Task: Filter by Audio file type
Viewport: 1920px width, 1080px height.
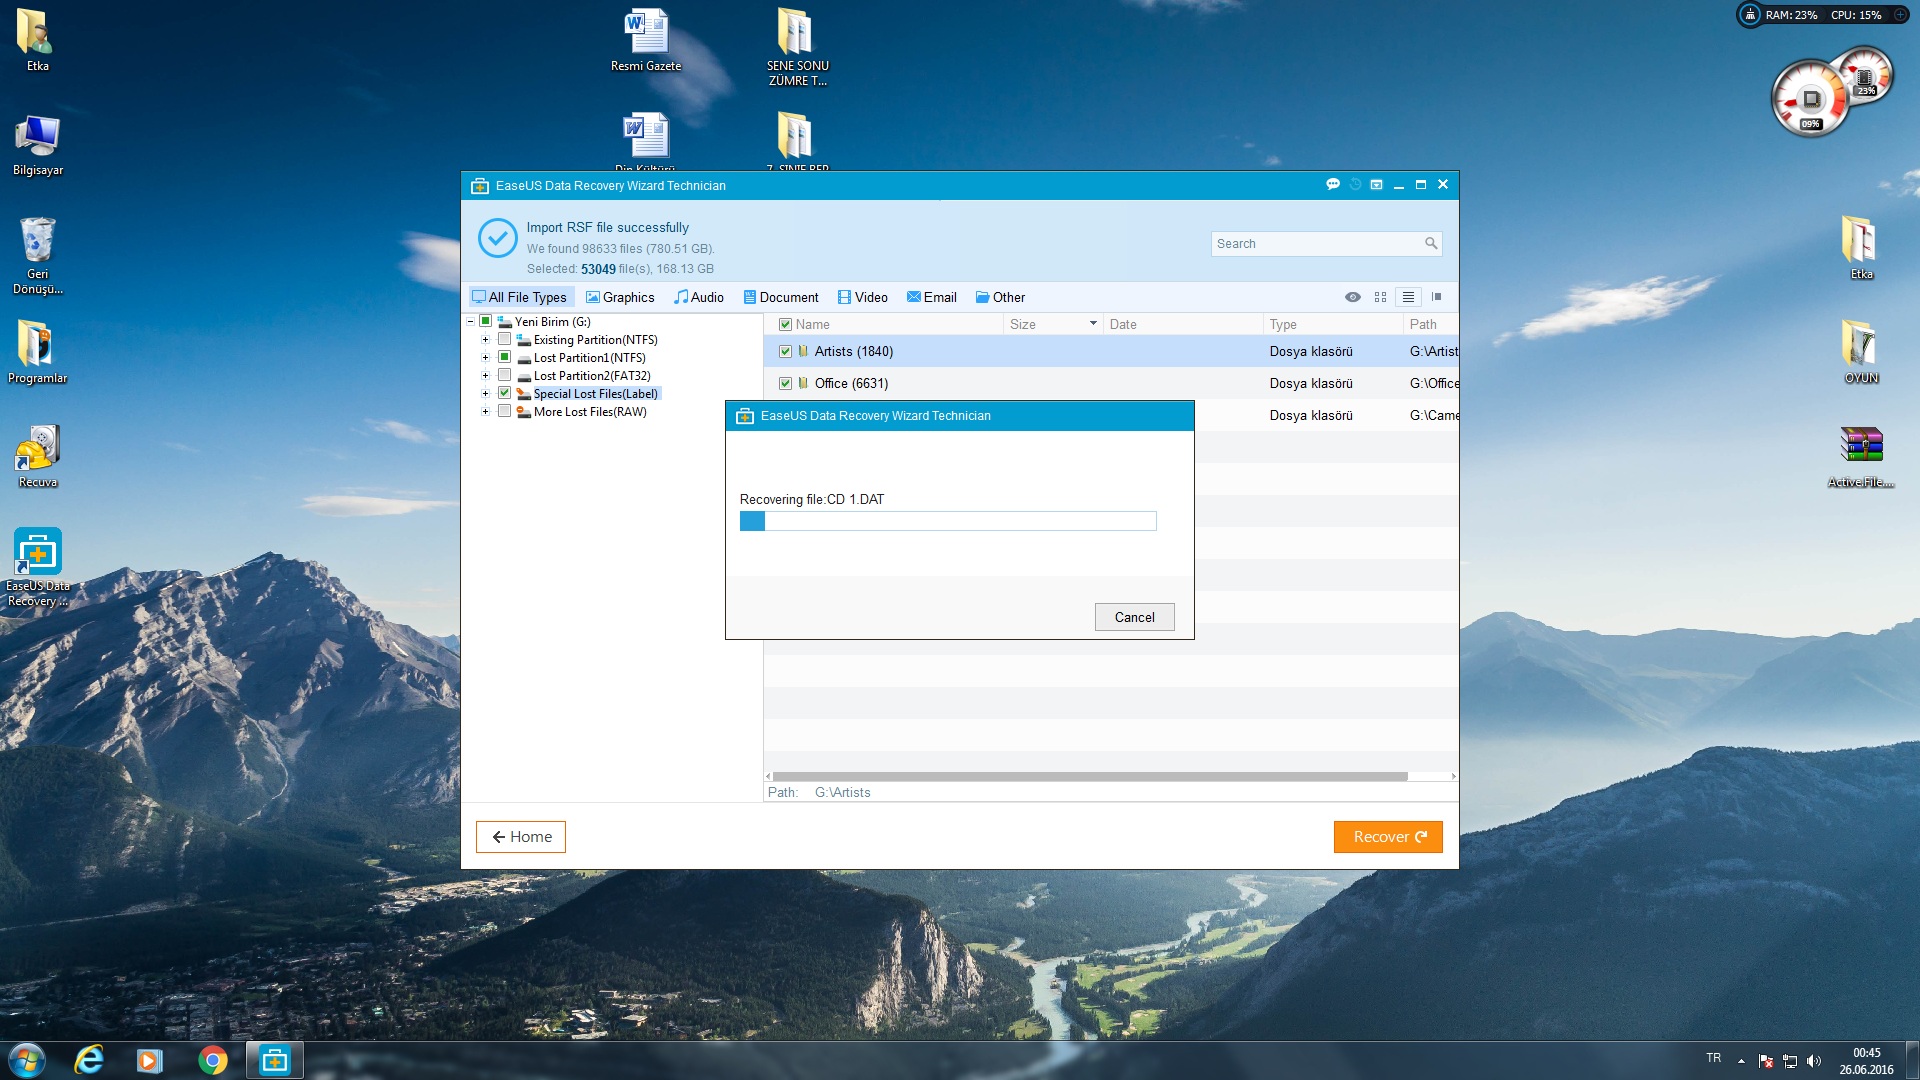Action: (x=698, y=297)
